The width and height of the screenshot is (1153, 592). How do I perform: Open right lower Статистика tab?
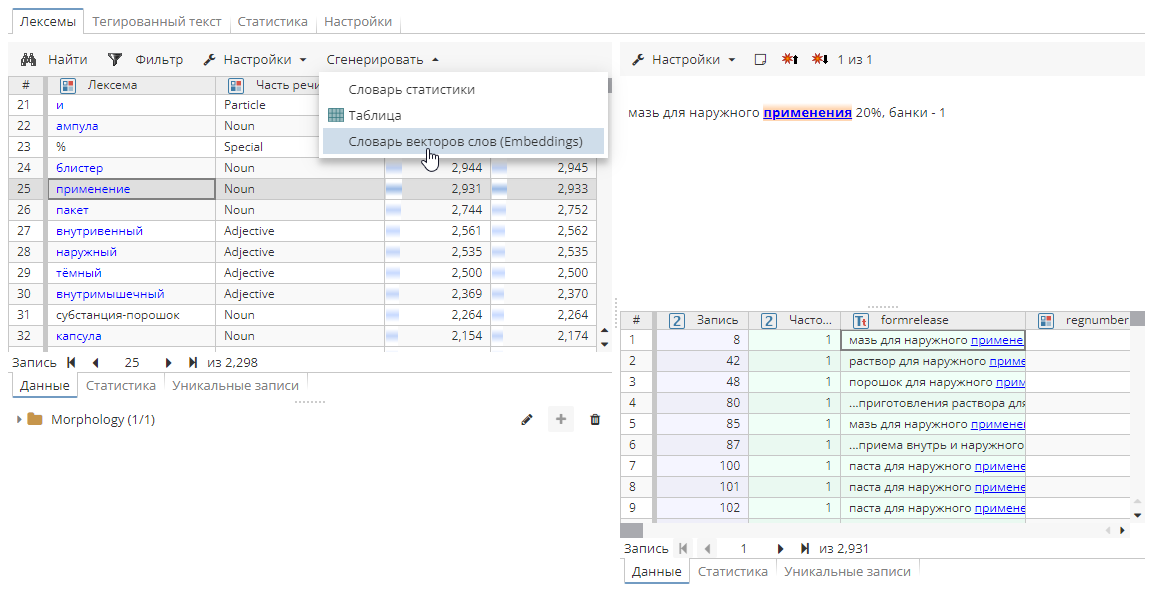tap(732, 571)
